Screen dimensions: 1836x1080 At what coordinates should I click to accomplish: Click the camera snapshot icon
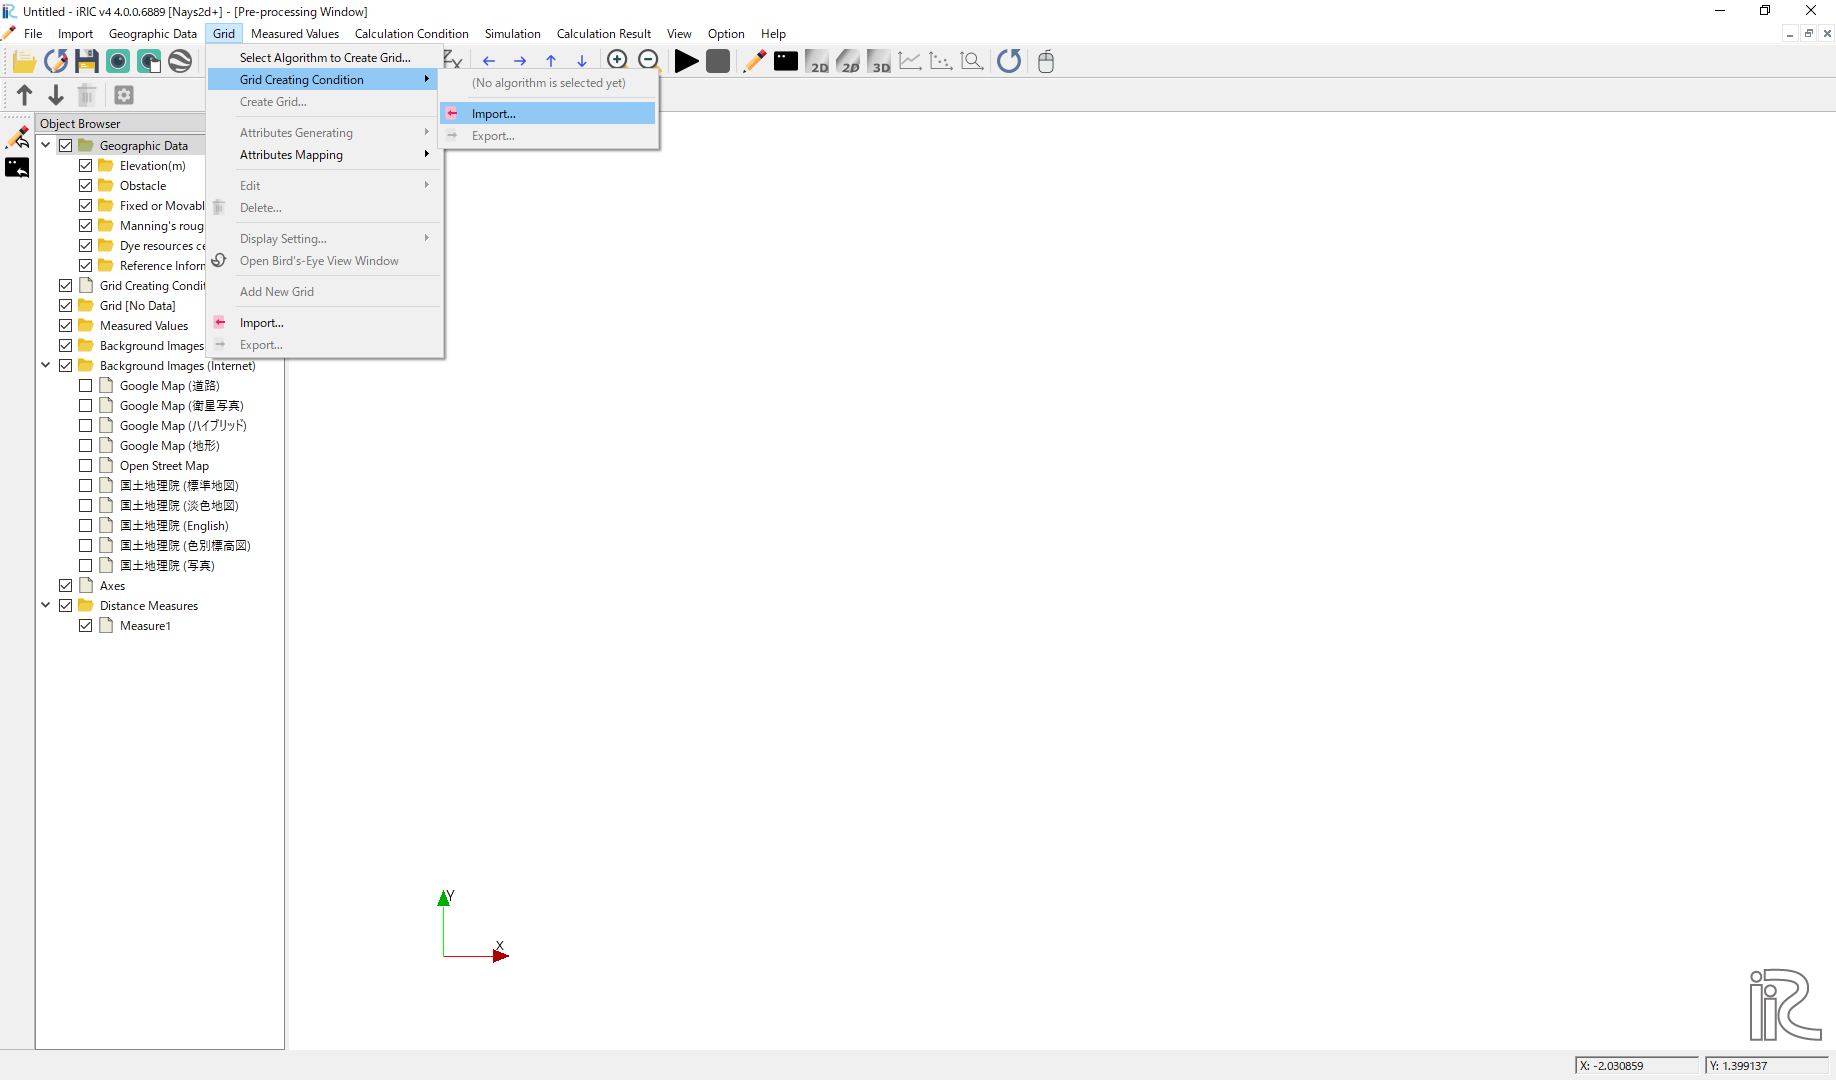tap(118, 62)
